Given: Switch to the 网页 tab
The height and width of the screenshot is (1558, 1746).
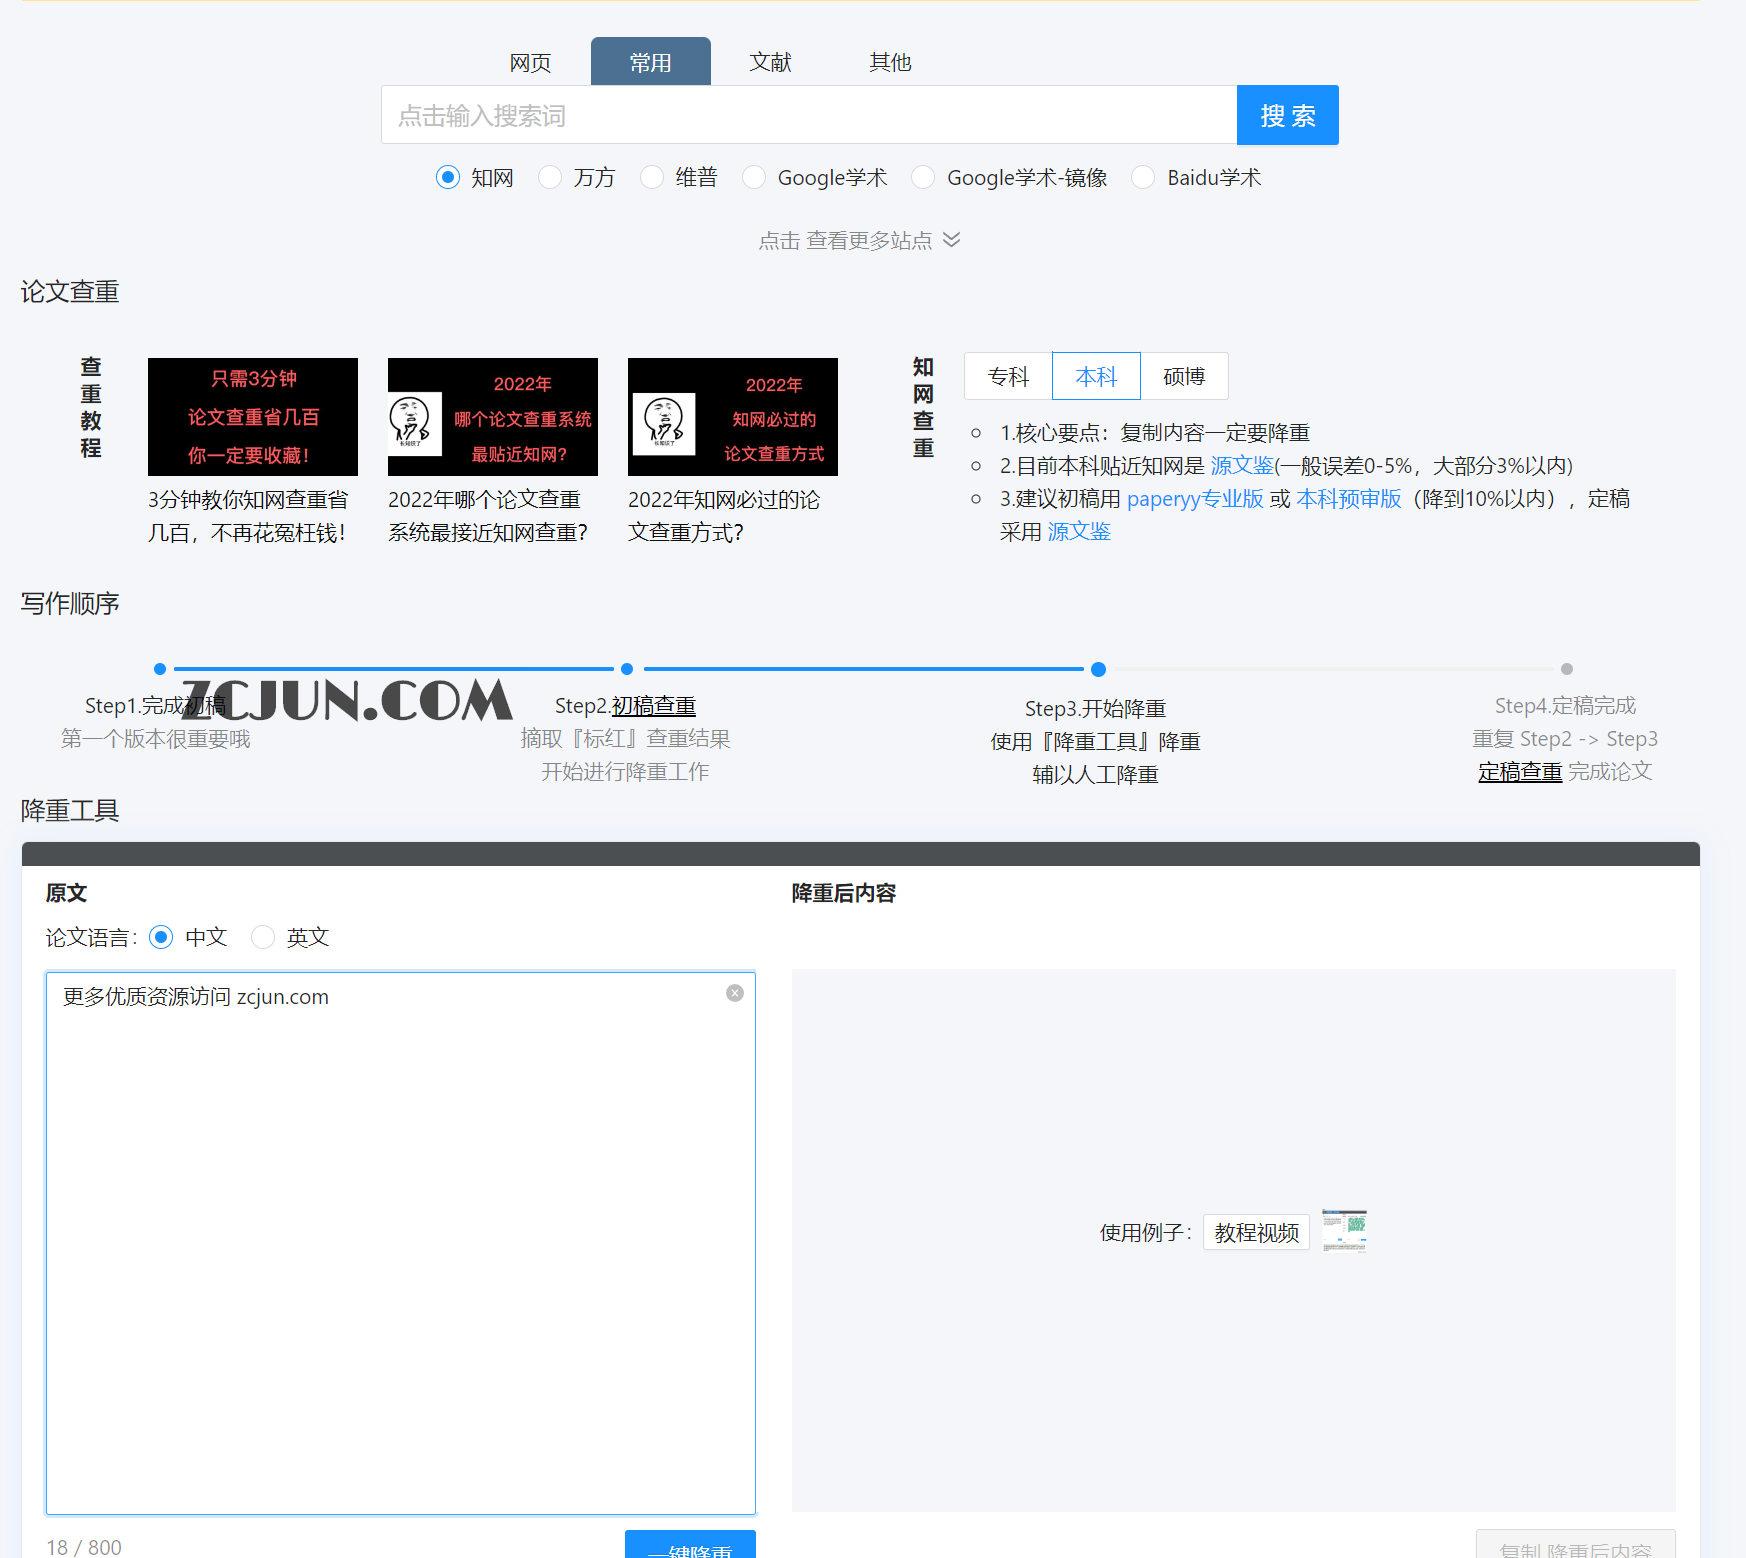Looking at the screenshot, I should click(529, 61).
